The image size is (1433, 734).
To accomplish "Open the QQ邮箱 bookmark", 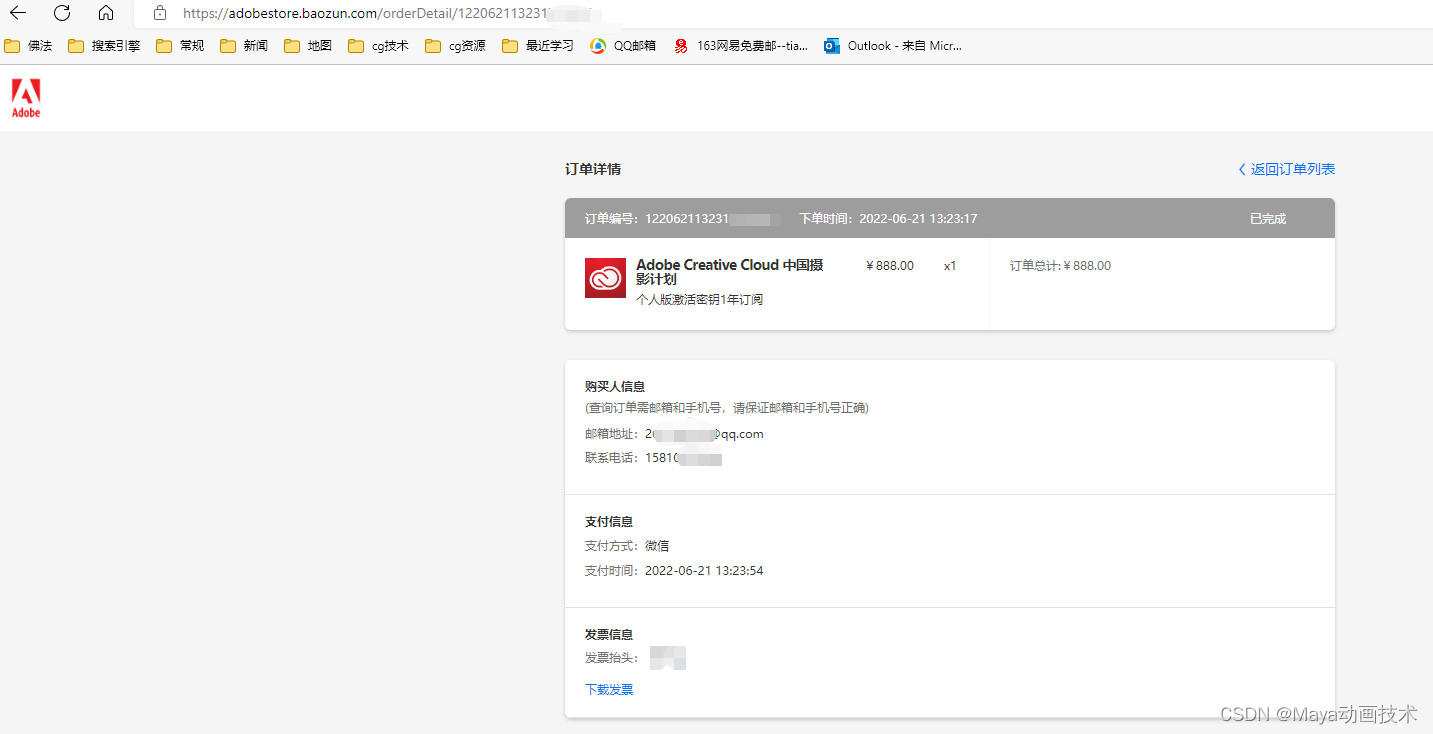I will [x=623, y=46].
